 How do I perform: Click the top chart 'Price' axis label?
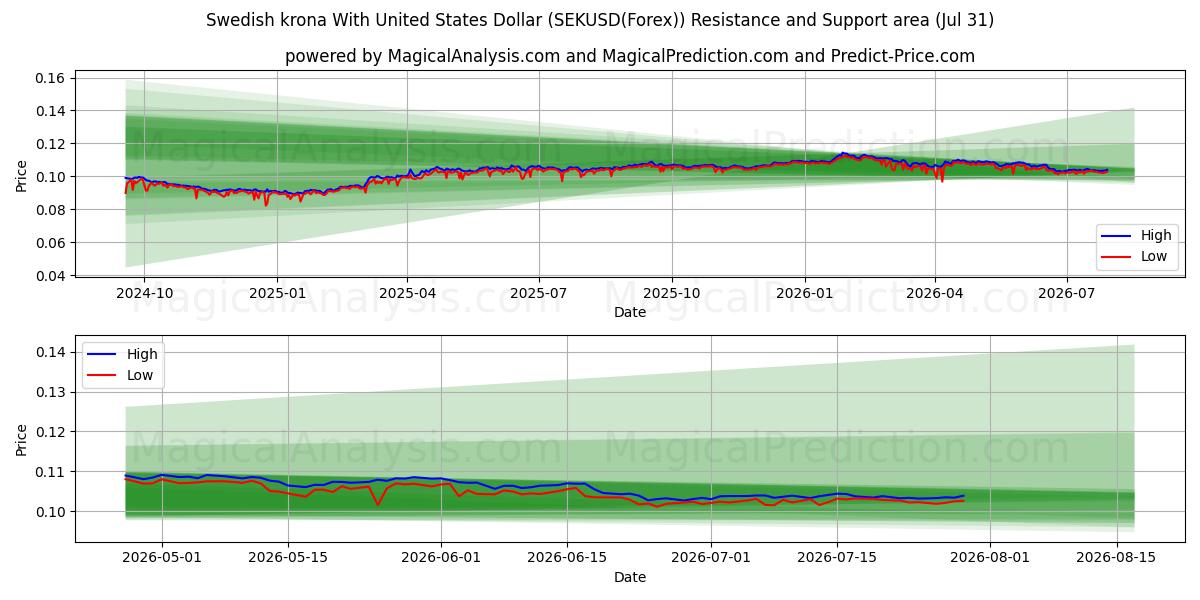[22, 176]
